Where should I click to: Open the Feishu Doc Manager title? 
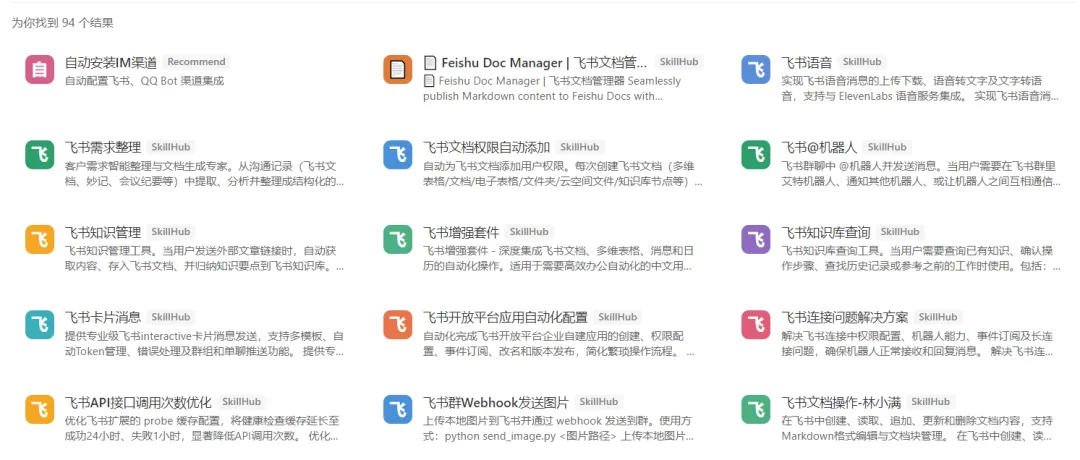point(535,62)
